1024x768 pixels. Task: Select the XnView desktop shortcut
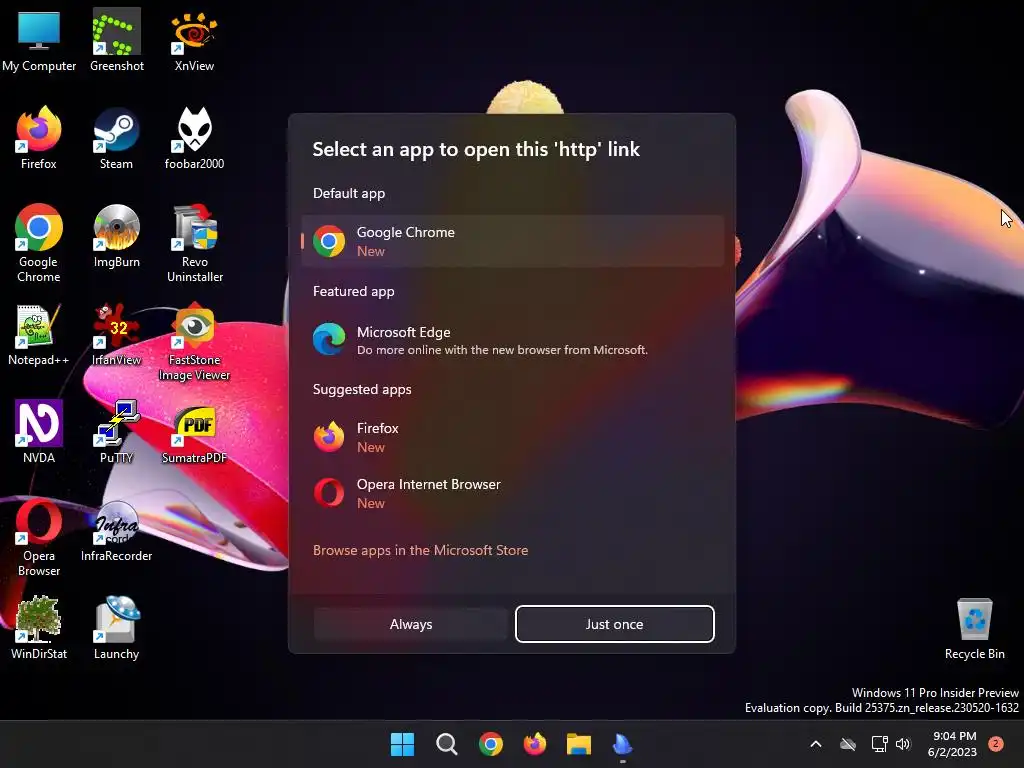[x=194, y=40]
